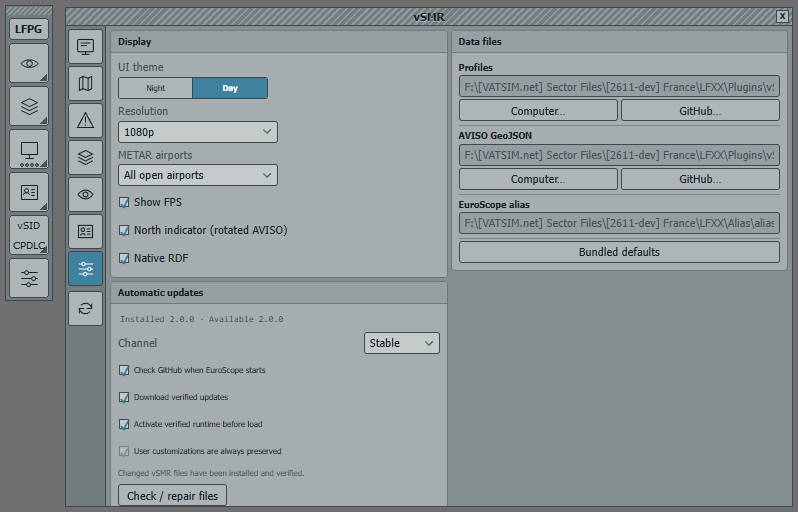798x512 pixels.
Task: Click the AVISO GeoJSON path field
Action: 619,155
